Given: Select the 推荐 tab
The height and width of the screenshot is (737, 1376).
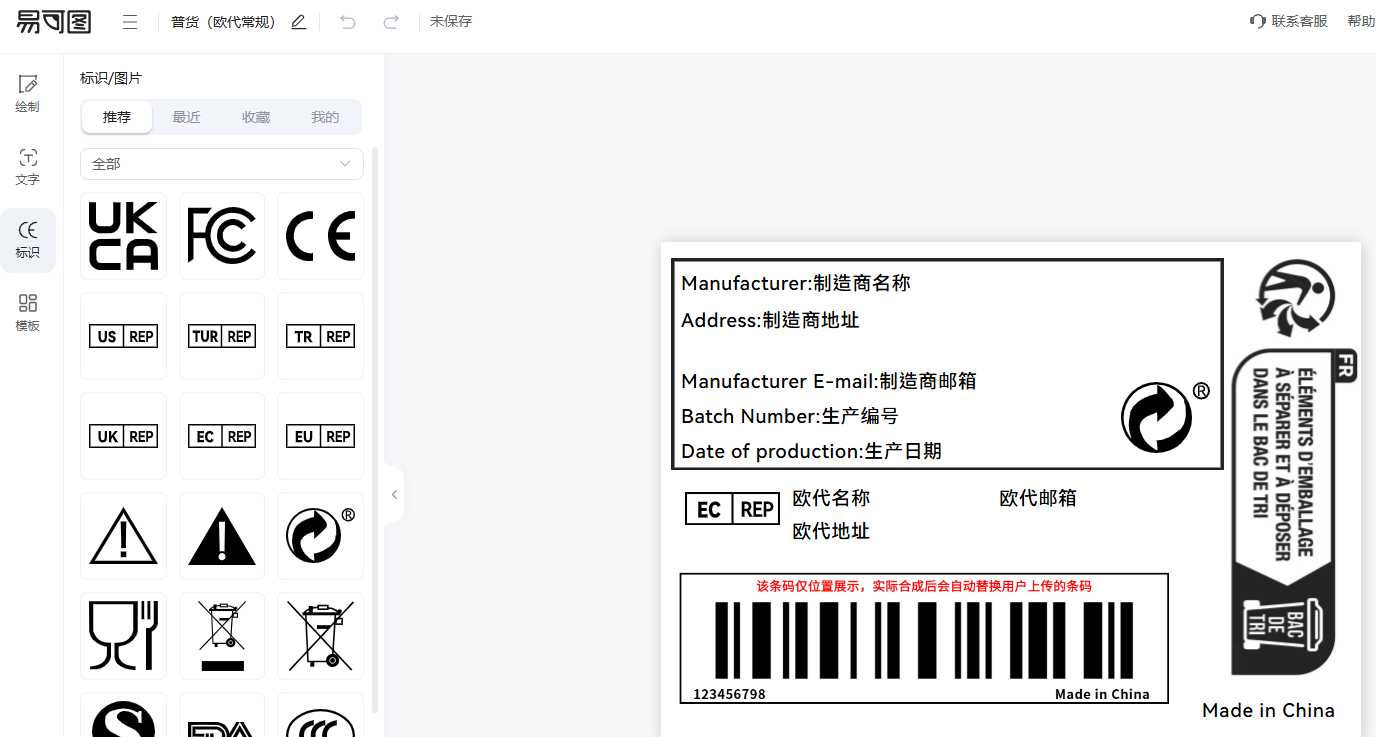Looking at the screenshot, I should point(117,117).
